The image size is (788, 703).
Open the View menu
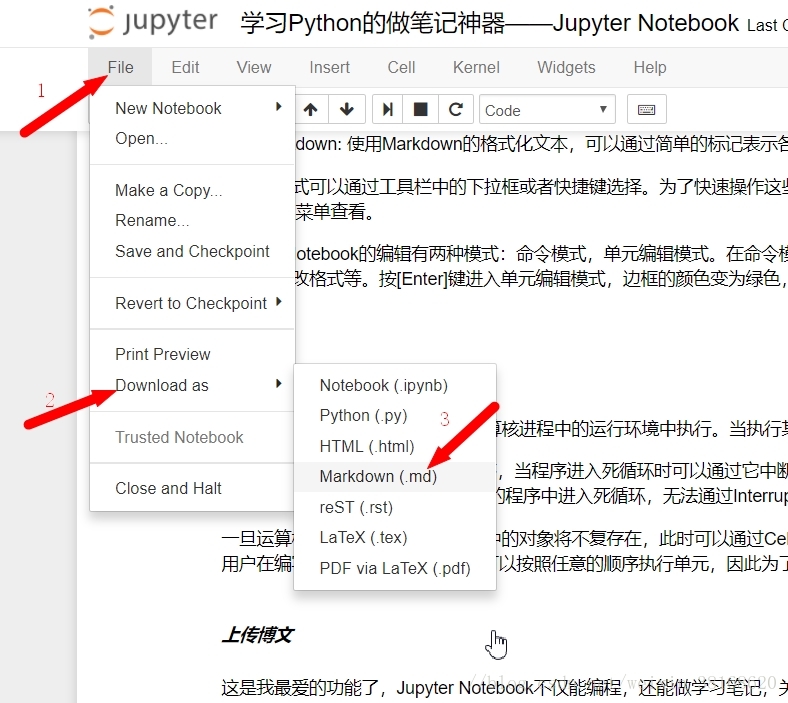coord(254,67)
